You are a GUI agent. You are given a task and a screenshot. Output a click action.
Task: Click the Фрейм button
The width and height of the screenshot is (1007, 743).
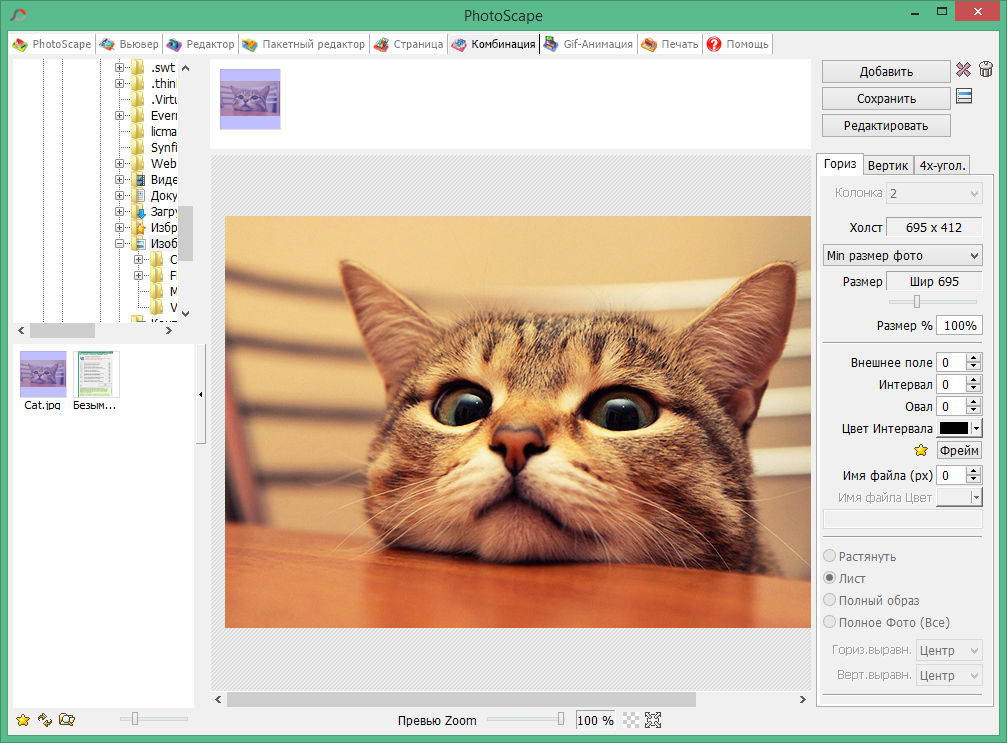[959, 451]
